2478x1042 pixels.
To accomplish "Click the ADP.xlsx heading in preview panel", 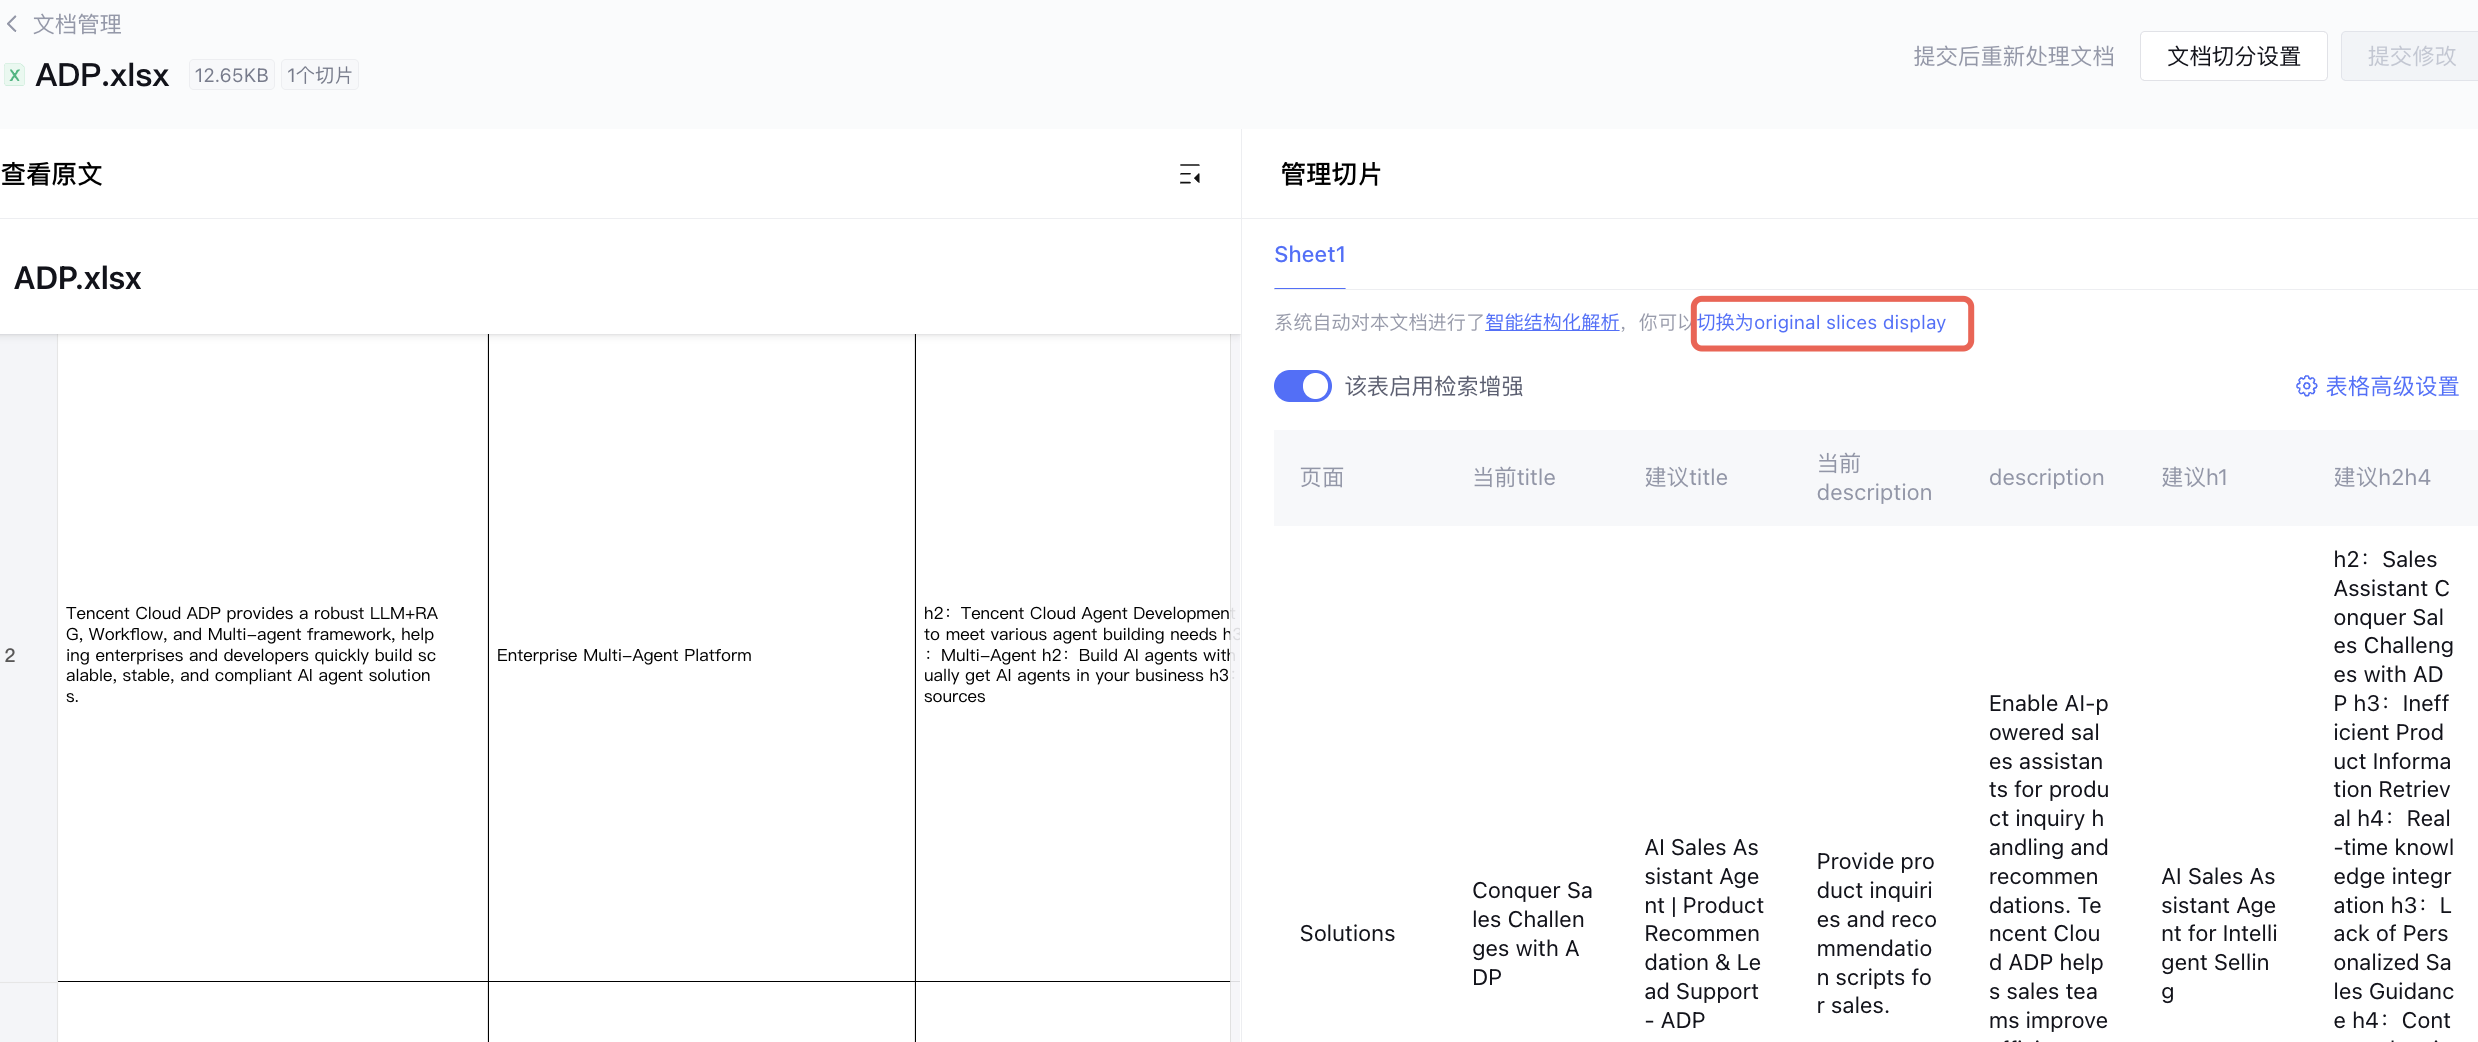I will click(x=77, y=278).
